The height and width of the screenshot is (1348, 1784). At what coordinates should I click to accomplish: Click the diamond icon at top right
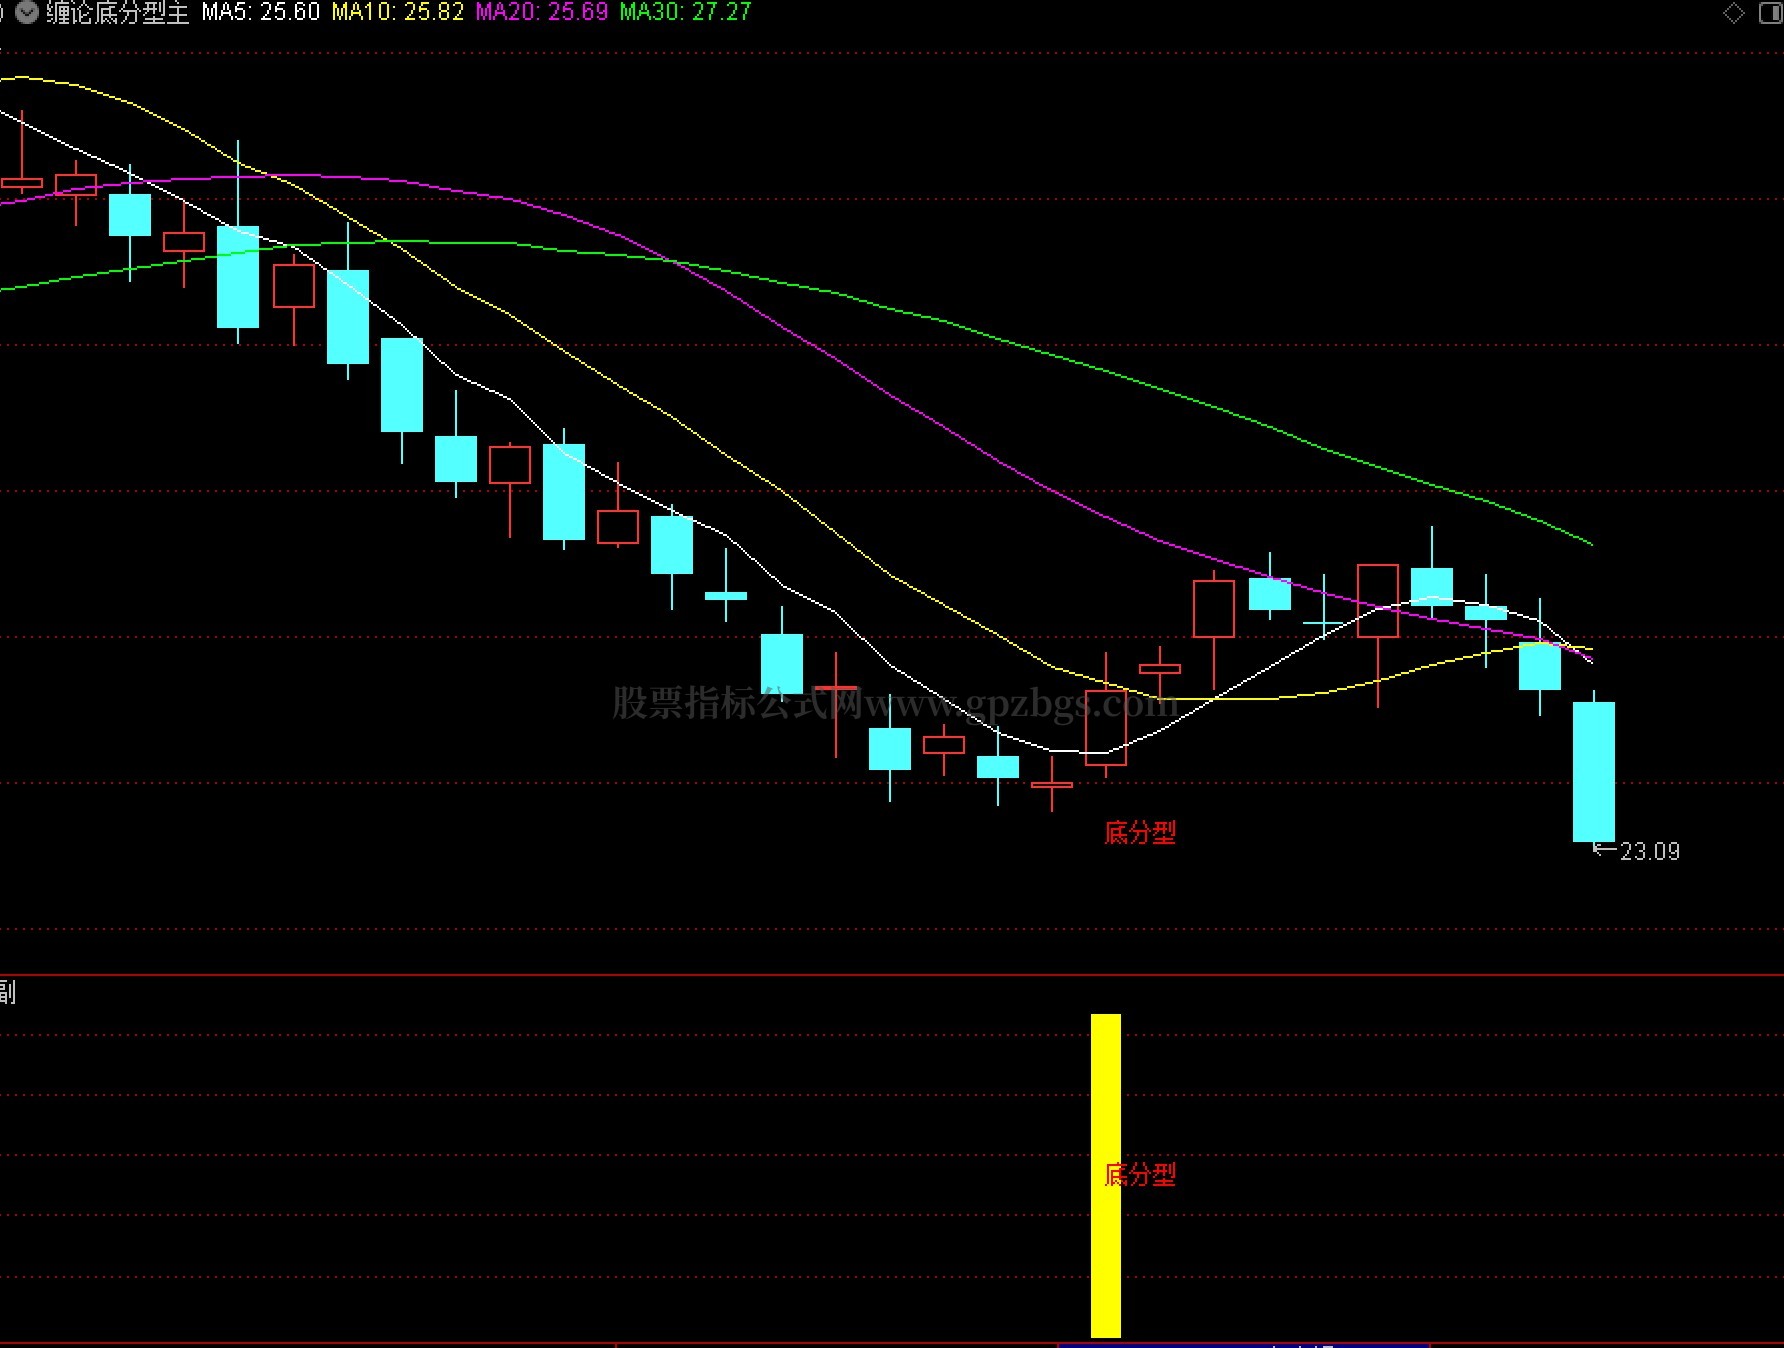(1734, 13)
